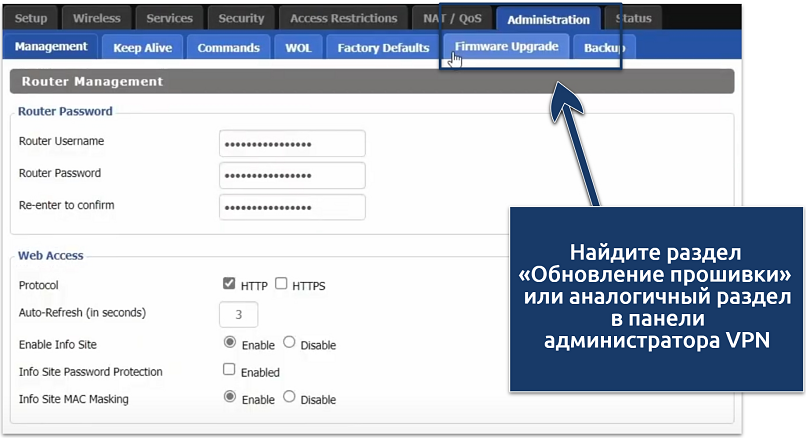This screenshot has width=806, height=438.
Task: Go to the WOL sub-tab
Action: [299, 47]
